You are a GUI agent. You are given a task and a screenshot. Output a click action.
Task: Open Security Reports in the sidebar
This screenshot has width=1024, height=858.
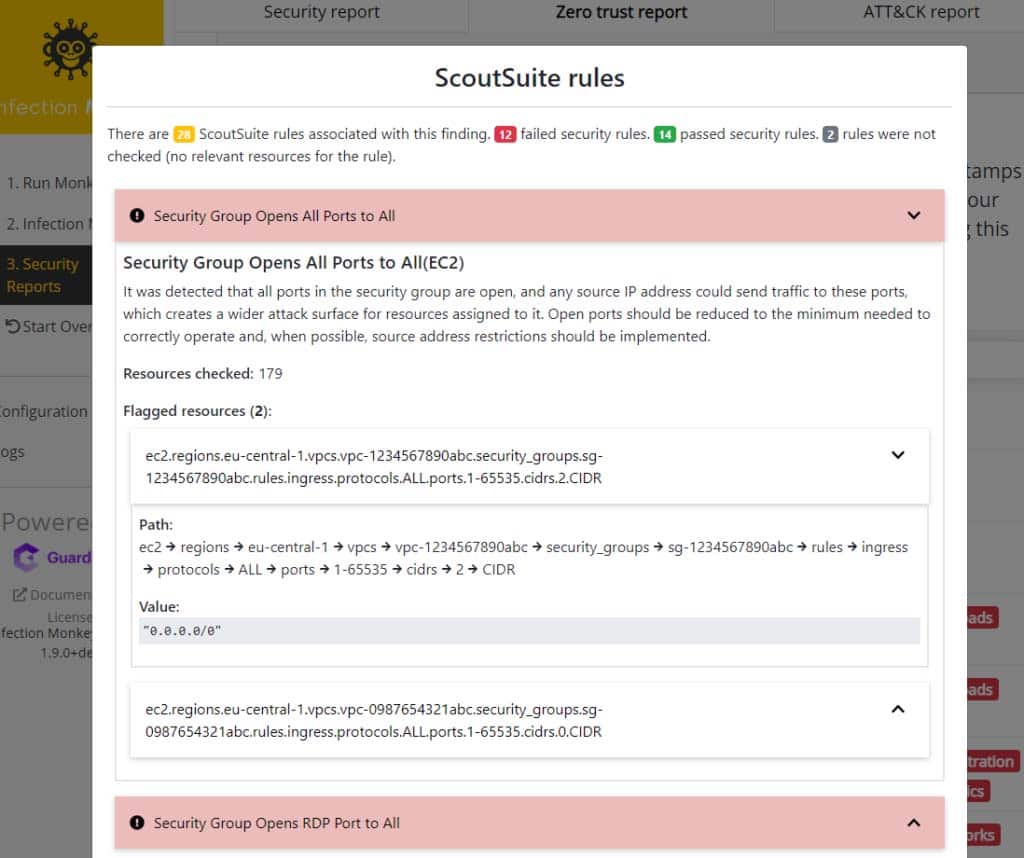(45, 275)
